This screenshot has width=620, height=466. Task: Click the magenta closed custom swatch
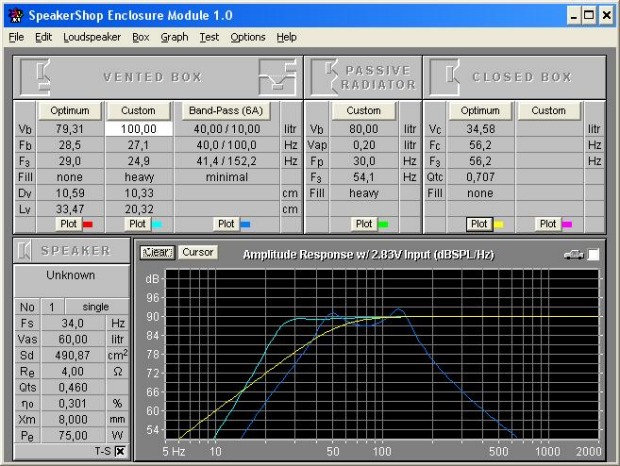pos(567,225)
